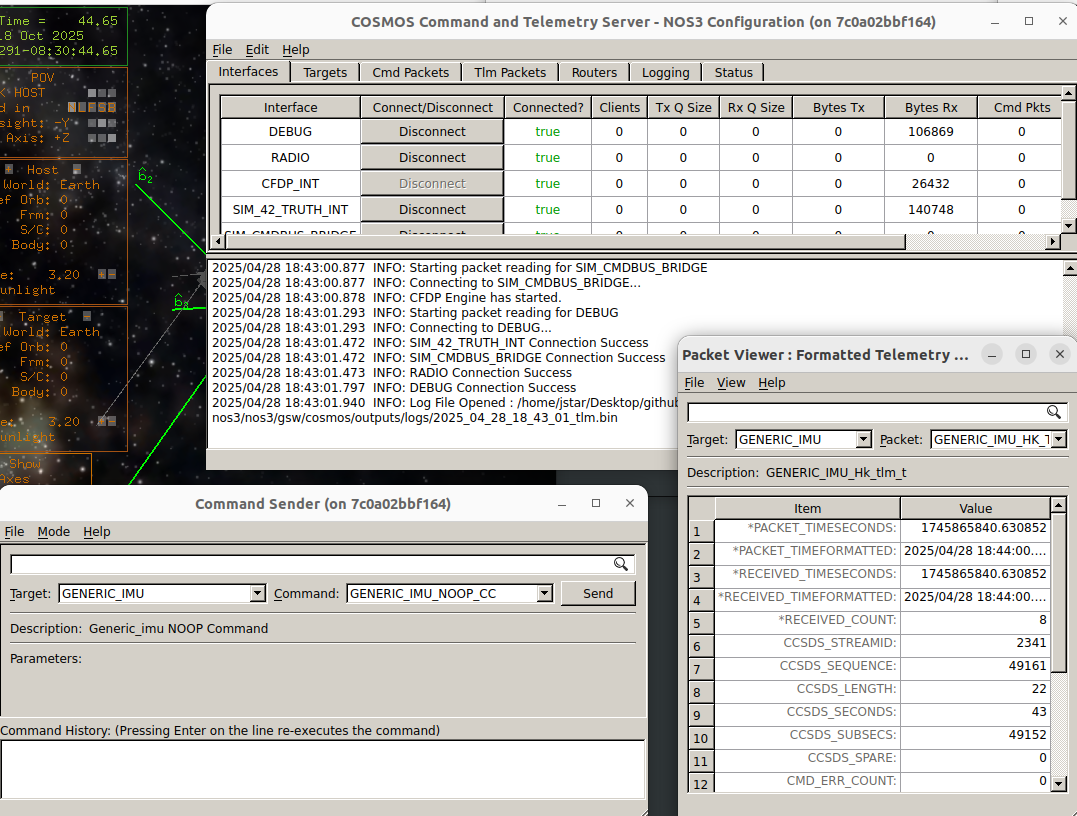
Task: Select the S frame toggle in POV panel
Action: [x=102, y=107]
